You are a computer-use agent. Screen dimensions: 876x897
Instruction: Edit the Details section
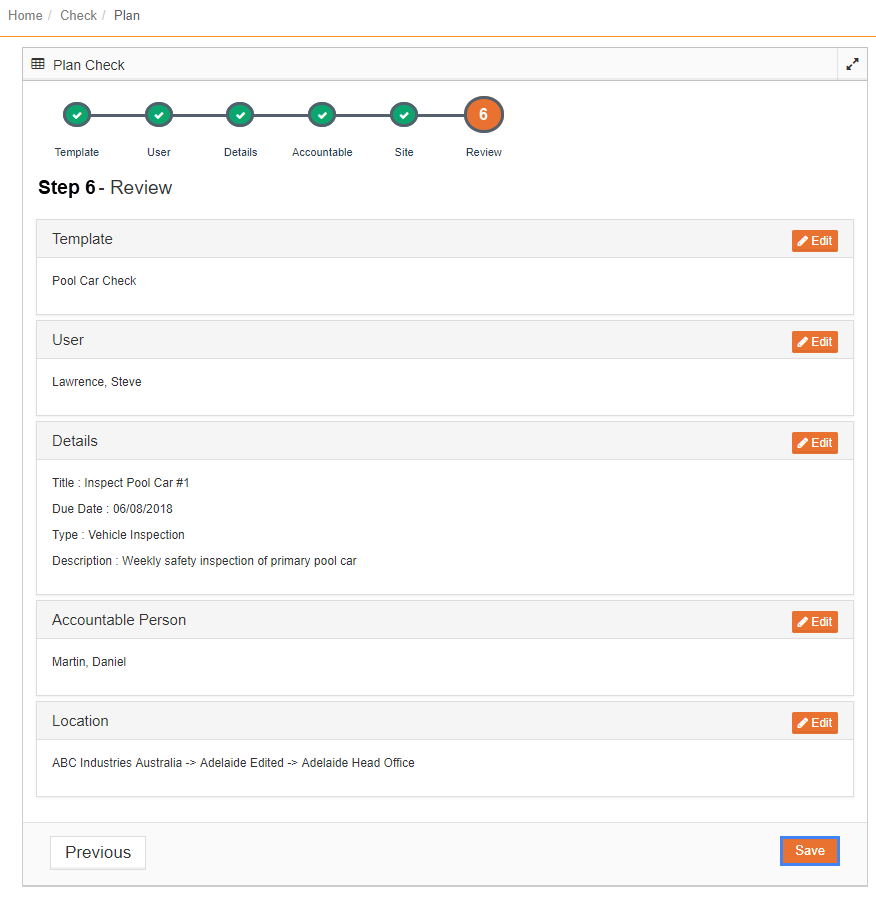(x=814, y=443)
